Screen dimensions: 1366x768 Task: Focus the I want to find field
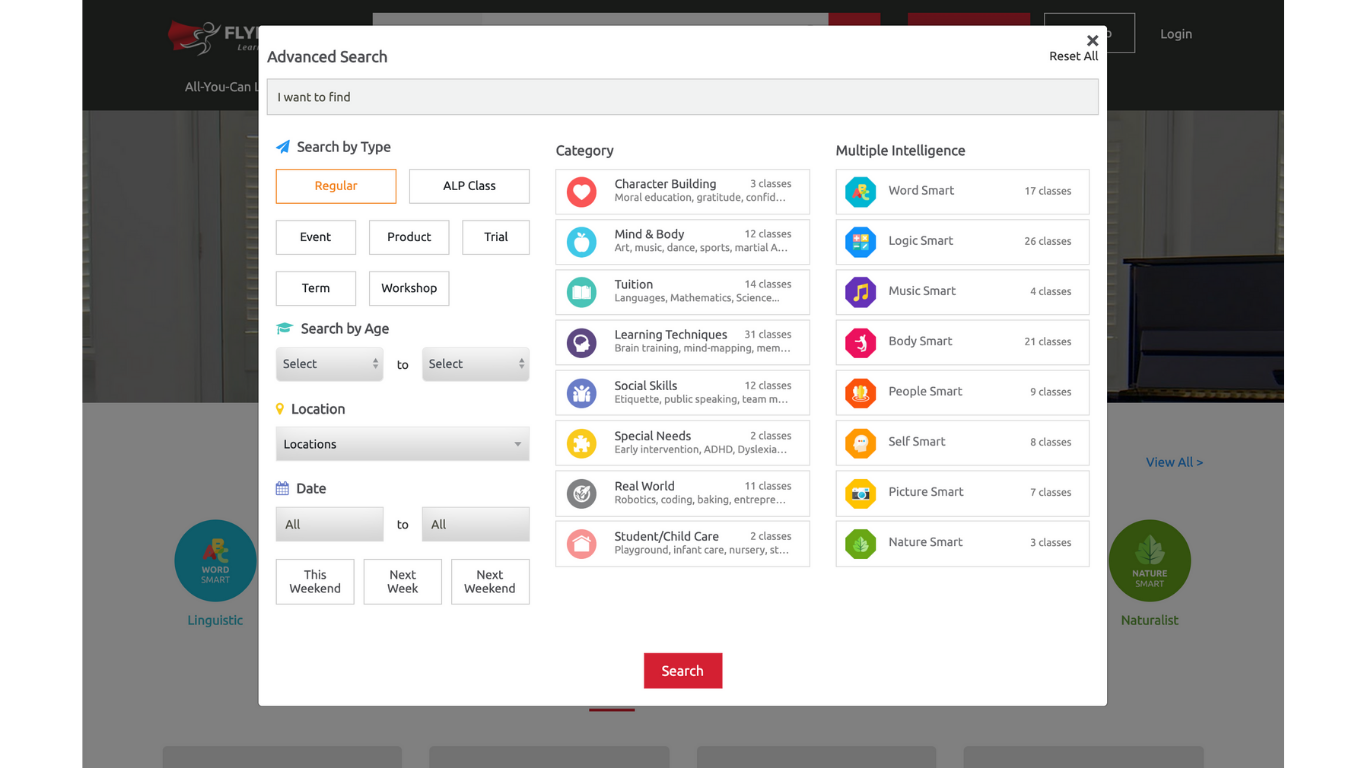click(682, 97)
